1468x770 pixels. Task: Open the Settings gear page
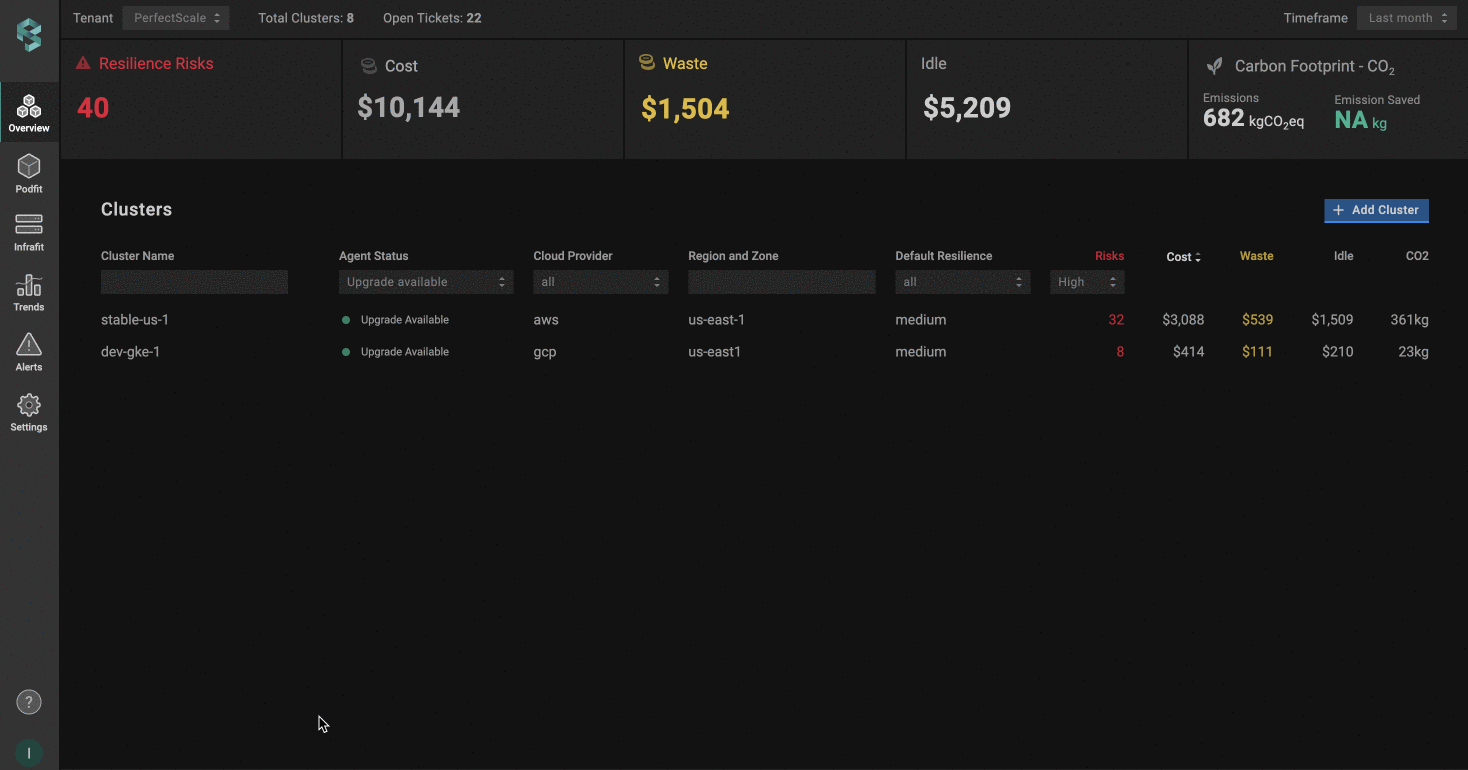(29, 412)
